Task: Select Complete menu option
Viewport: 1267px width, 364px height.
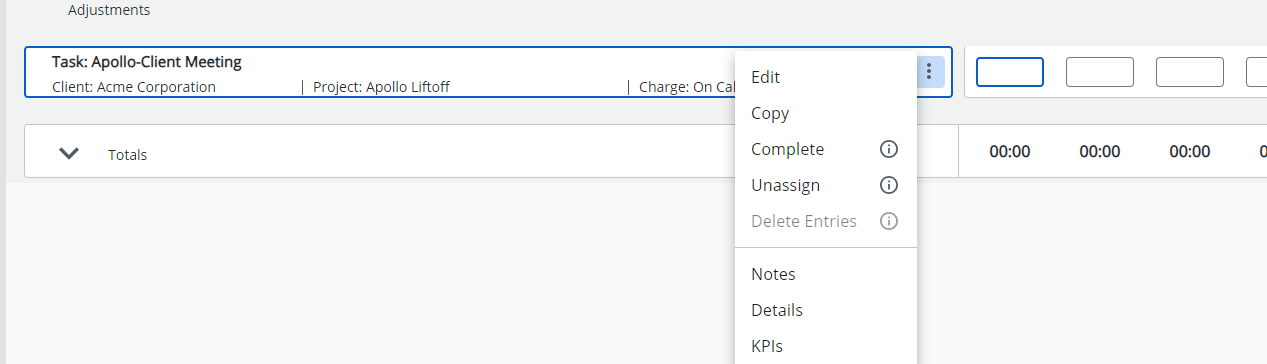Action: (x=788, y=149)
